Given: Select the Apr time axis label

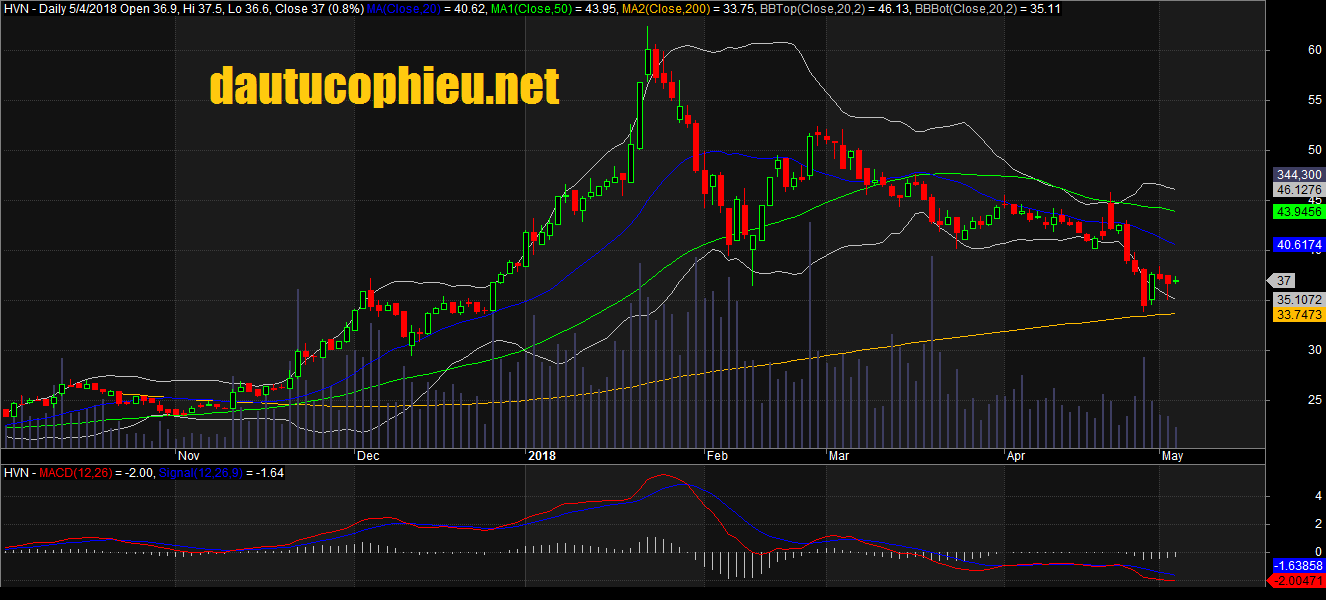Looking at the screenshot, I should coord(1016,455).
